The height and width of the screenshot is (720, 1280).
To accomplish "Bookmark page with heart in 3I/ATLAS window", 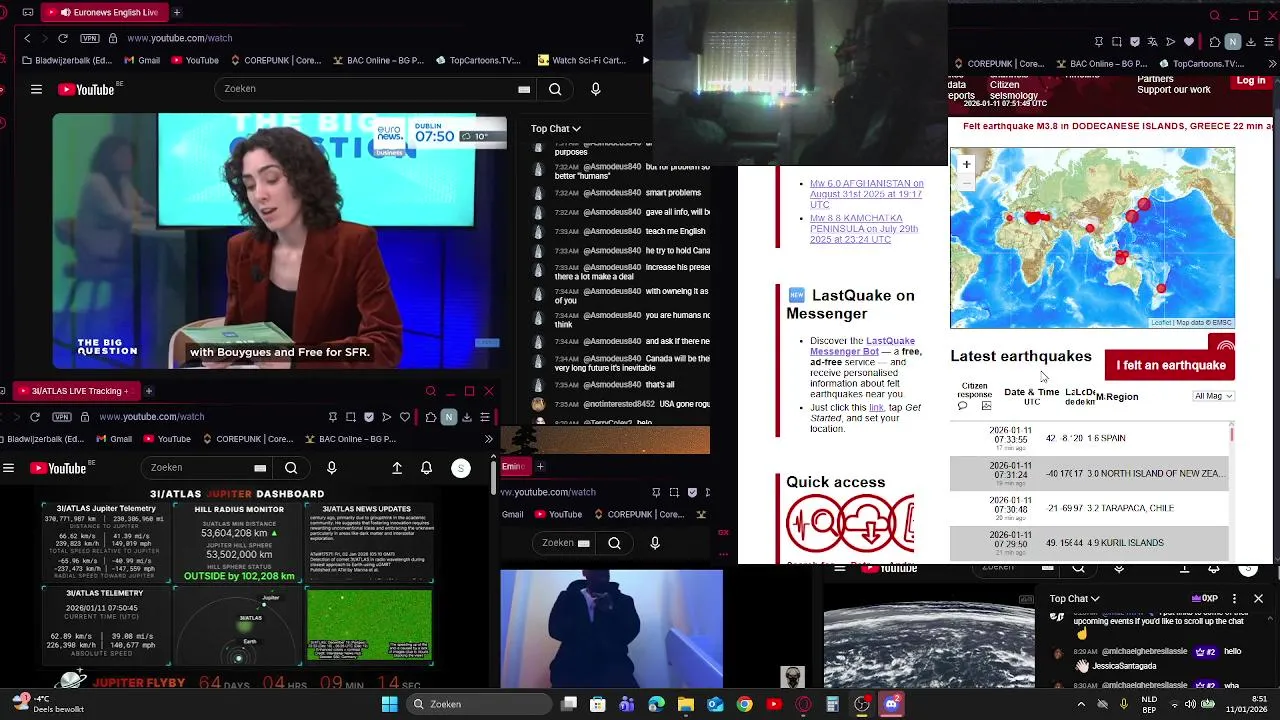I will click(405, 417).
